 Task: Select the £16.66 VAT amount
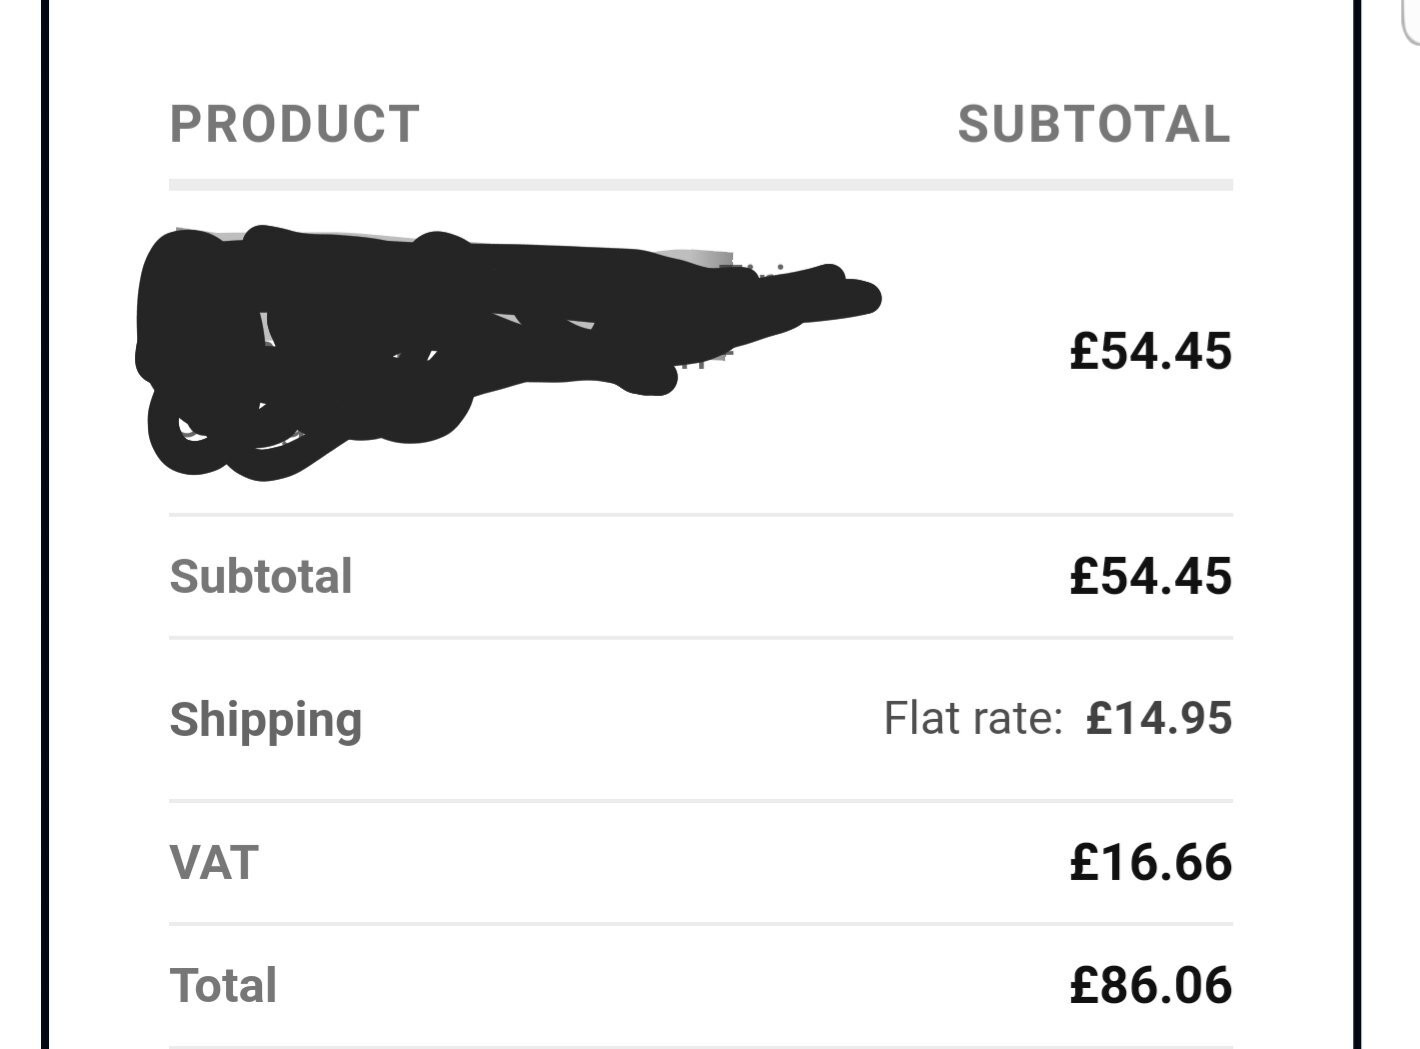point(1150,862)
